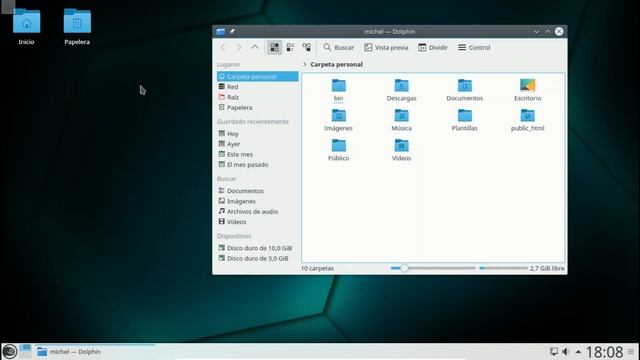The width and height of the screenshot is (640, 360).
Task: Click the desktop toolbox in the corner
Action: click(x=8, y=7)
